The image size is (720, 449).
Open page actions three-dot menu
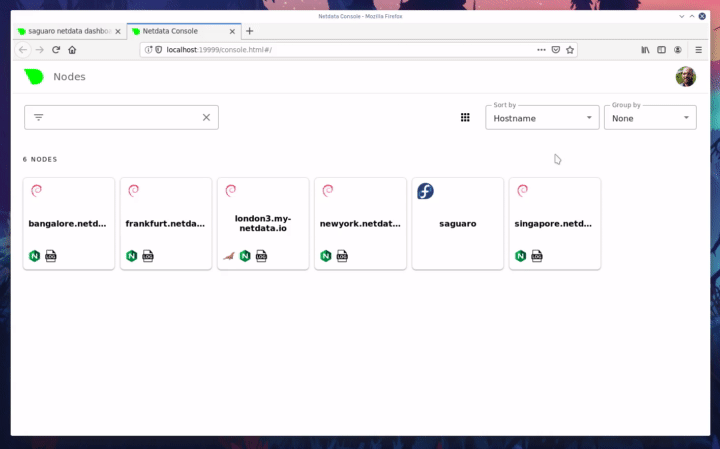click(x=541, y=50)
